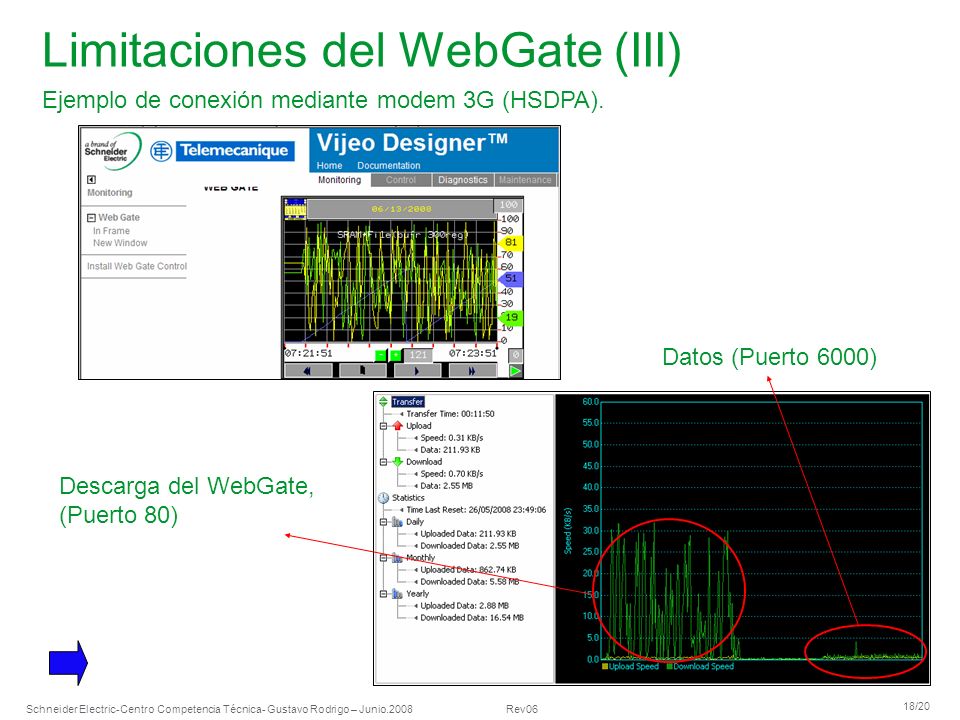Viewport: 960px width, 720px height.
Task: Click the rewind double-arrow trend button
Action: [308, 370]
